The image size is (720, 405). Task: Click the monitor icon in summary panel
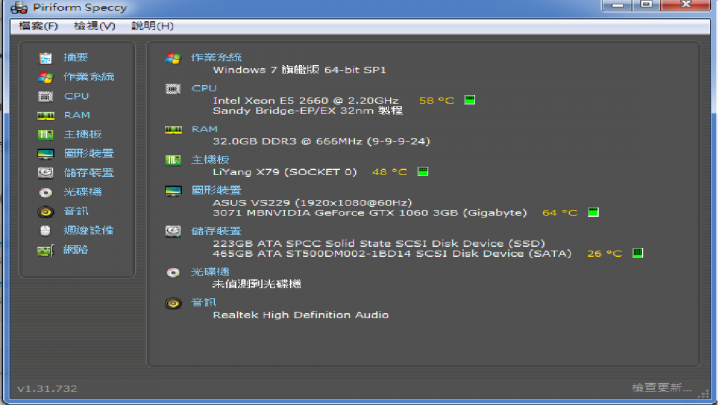[173, 191]
